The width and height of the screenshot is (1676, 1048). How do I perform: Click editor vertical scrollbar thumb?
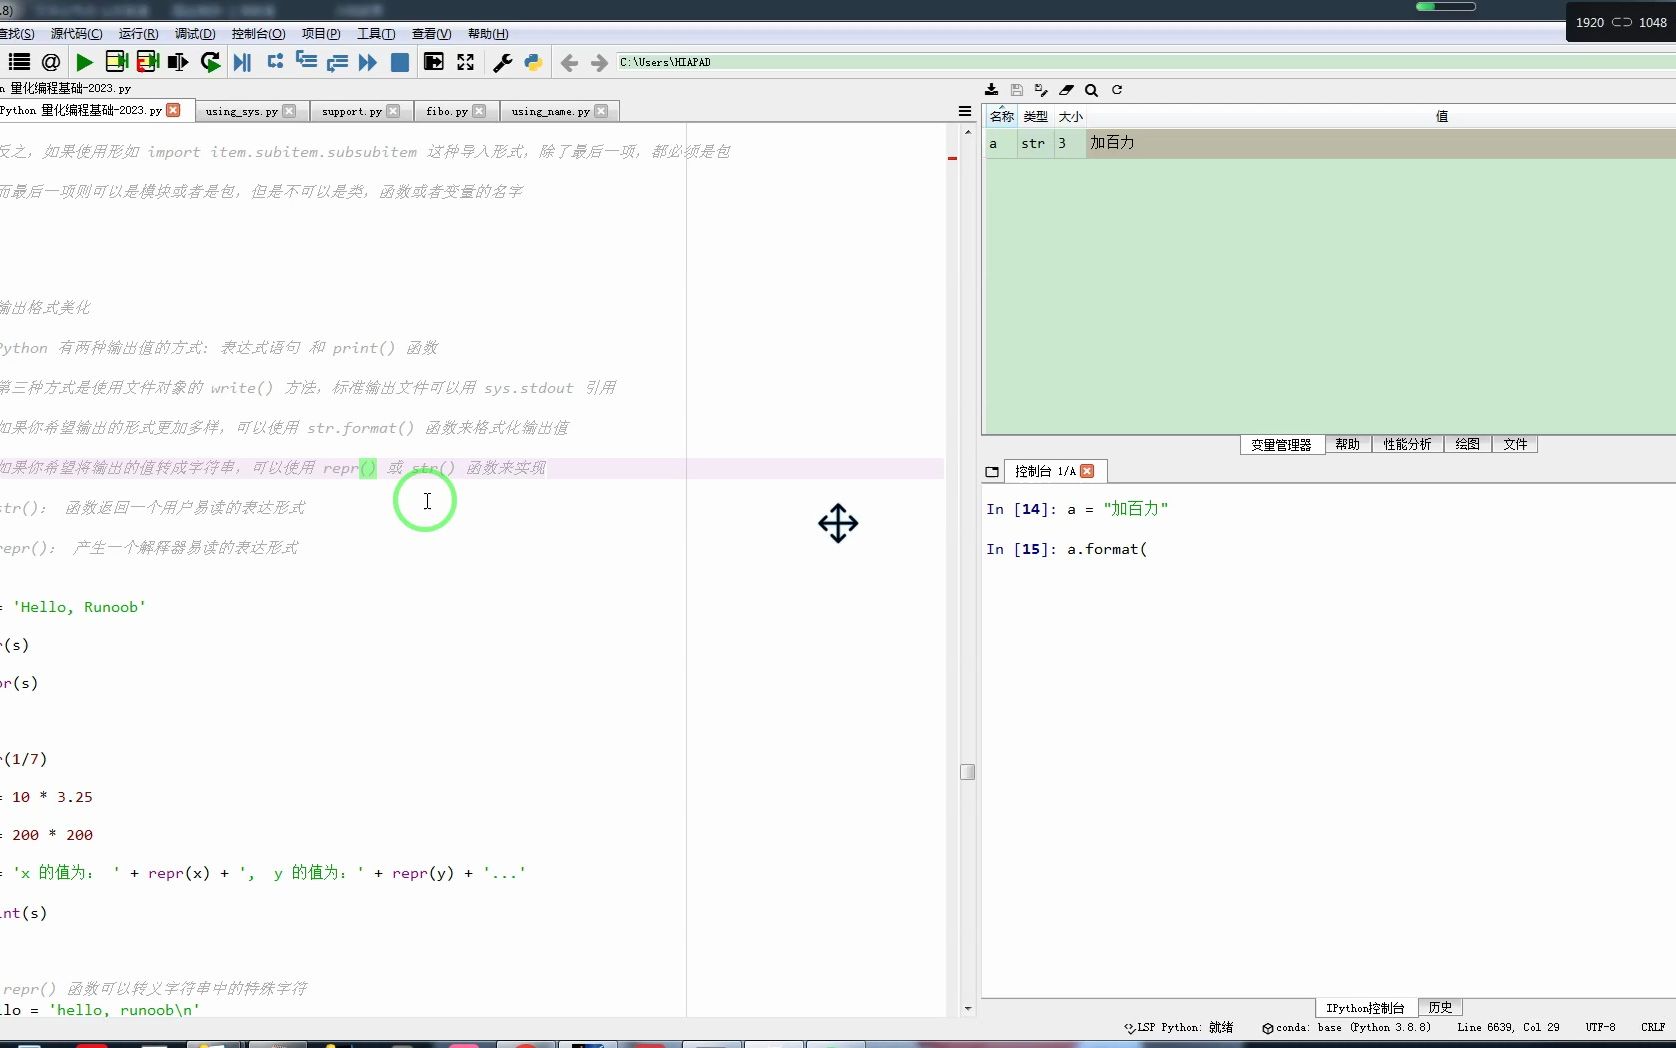(x=967, y=772)
